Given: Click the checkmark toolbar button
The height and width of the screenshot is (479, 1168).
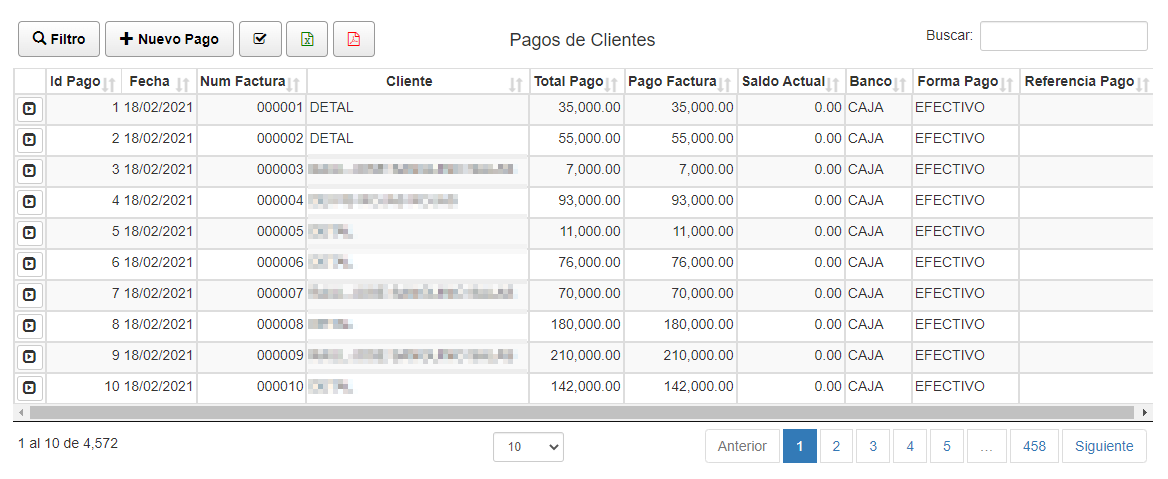Looking at the screenshot, I should pyautogui.click(x=260, y=39).
